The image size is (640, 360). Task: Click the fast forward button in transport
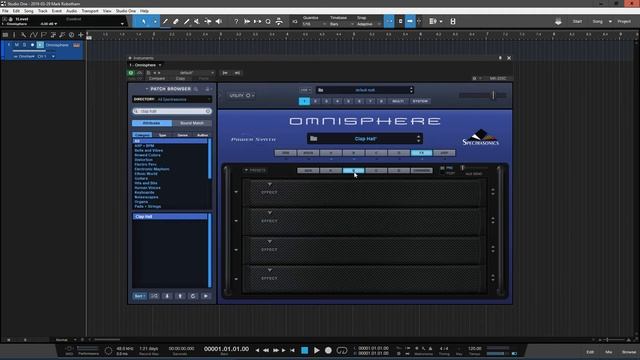(x=276, y=350)
